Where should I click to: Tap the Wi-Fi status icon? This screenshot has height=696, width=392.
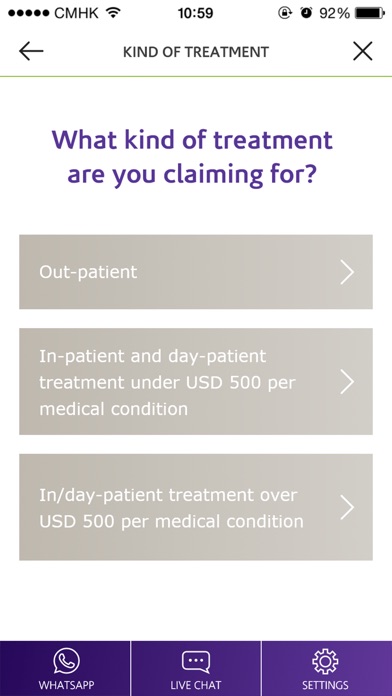(113, 13)
